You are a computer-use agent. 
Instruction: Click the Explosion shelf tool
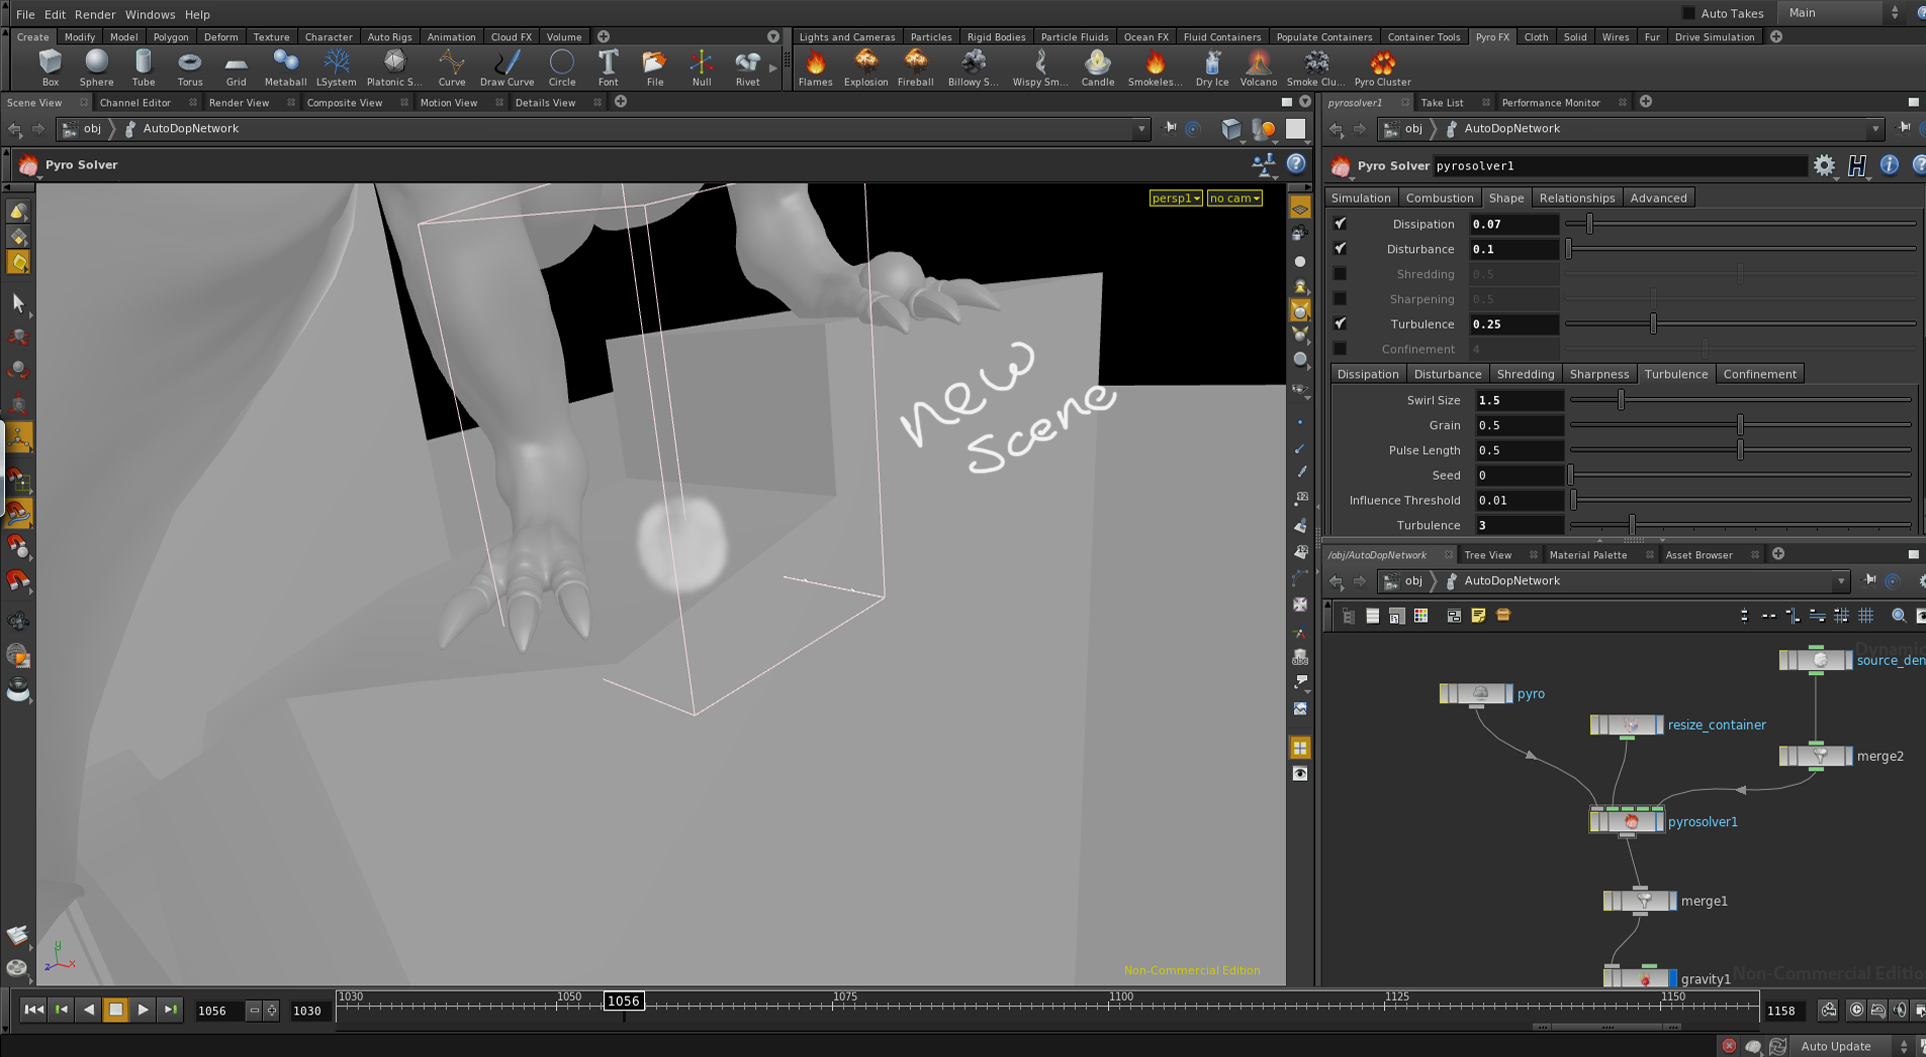(x=865, y=68)
